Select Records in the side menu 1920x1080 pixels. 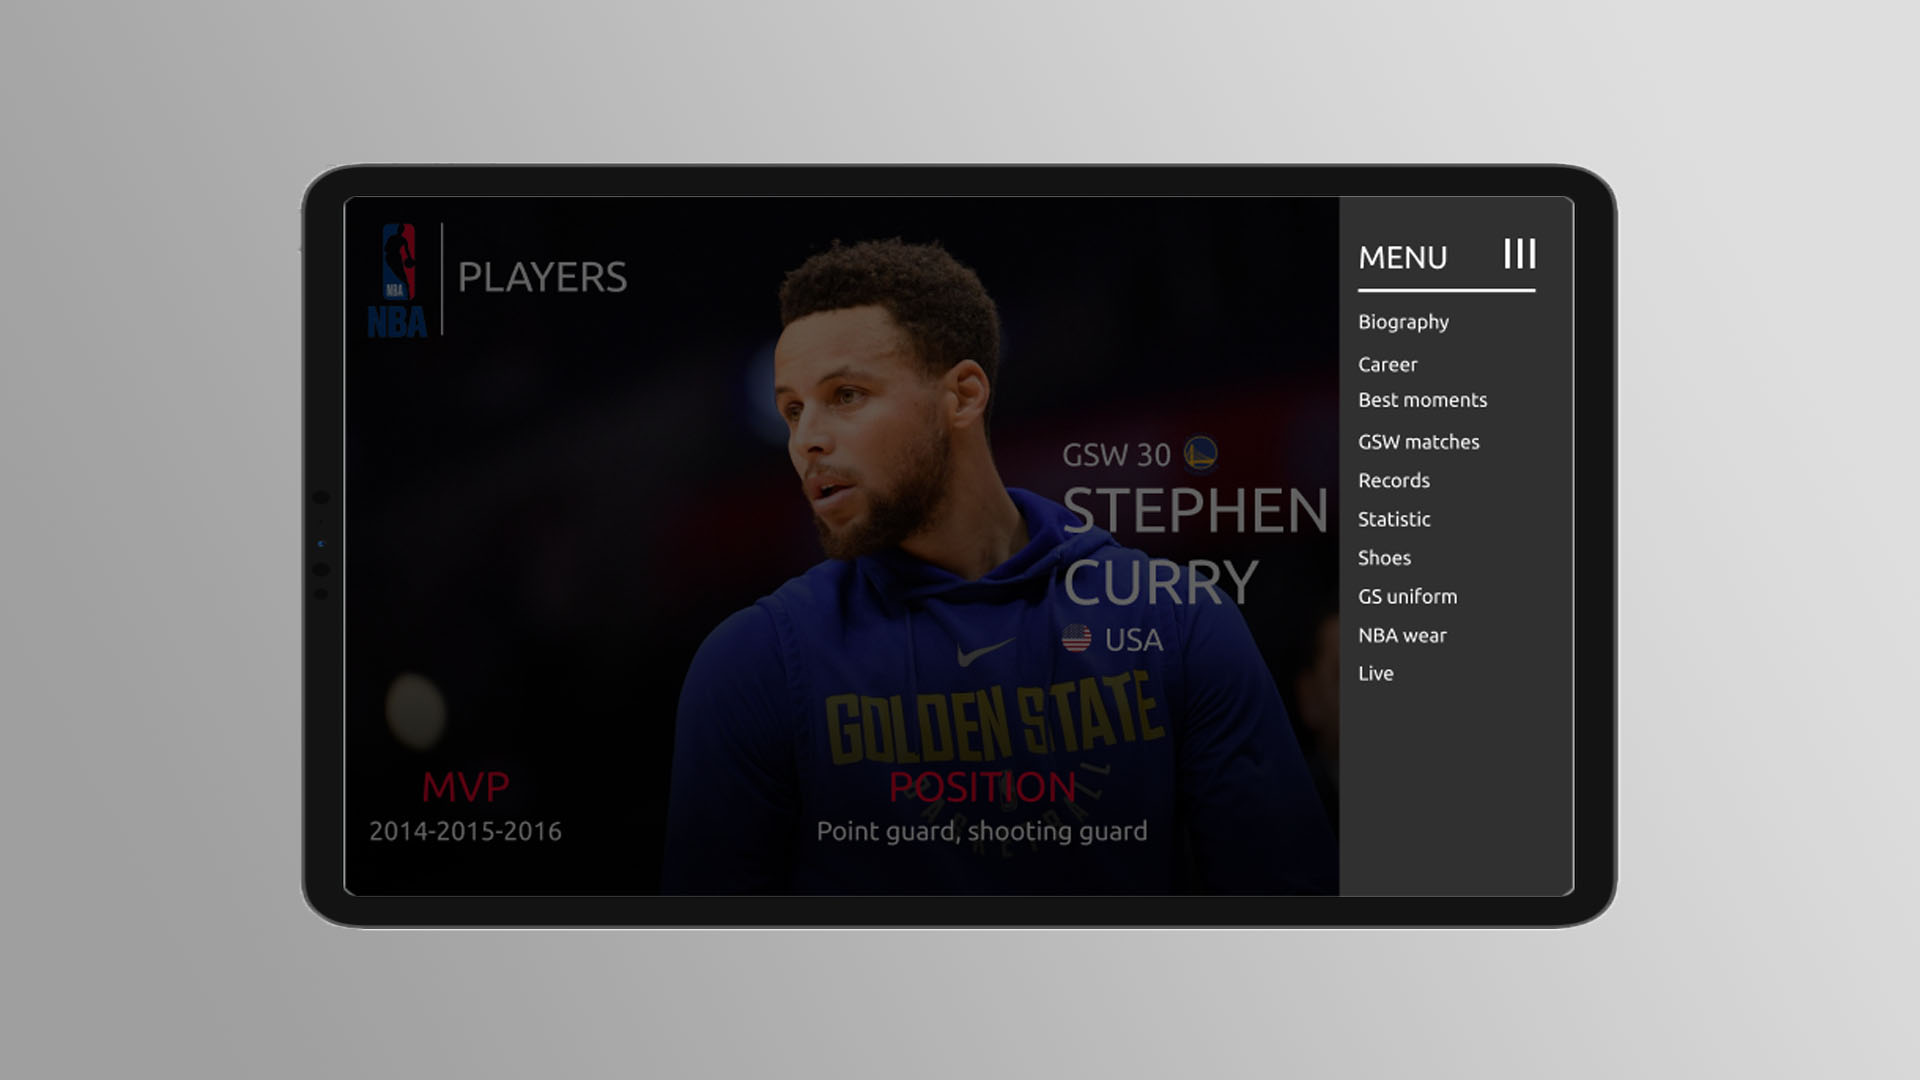1393,481
